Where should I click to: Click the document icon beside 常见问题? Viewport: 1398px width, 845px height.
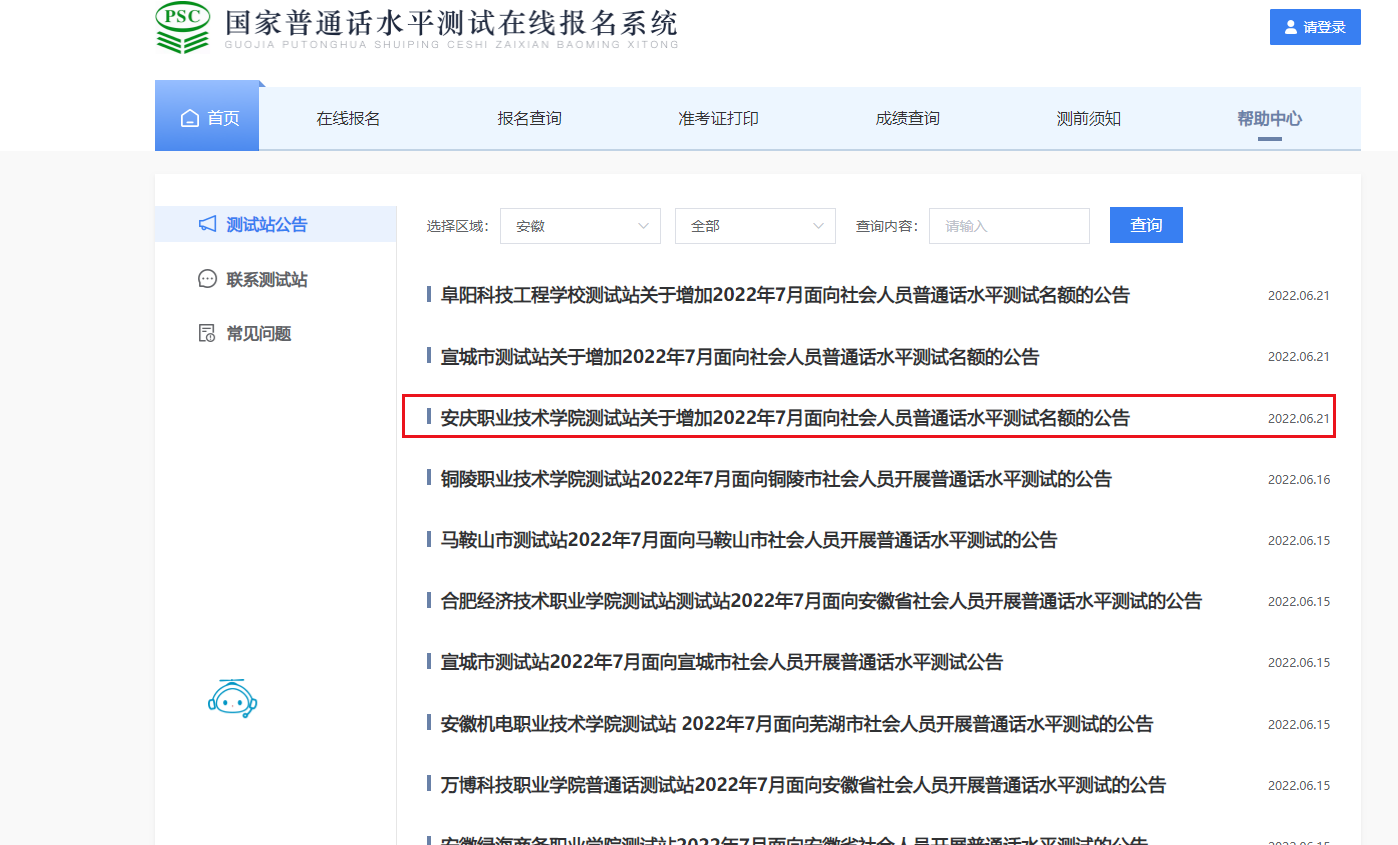click(207, 333)
